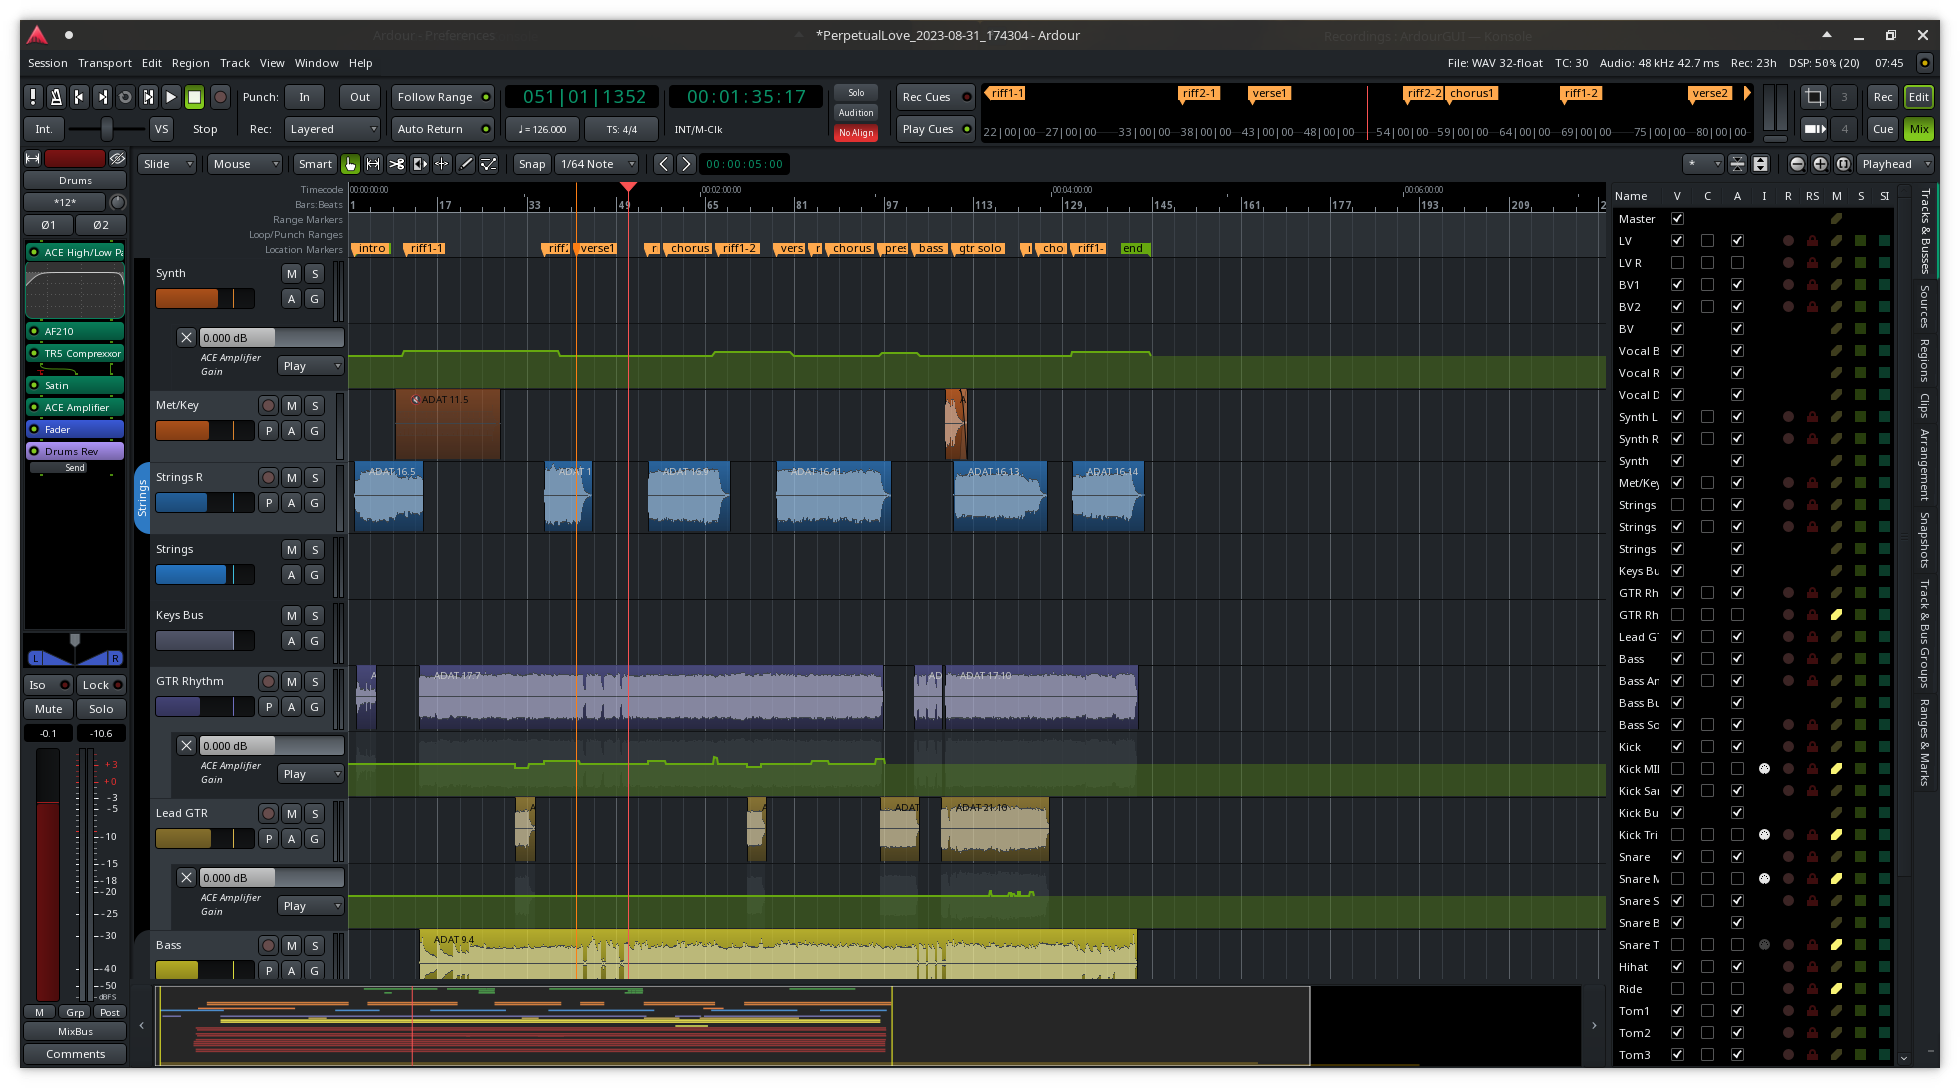Select the Draw pencil tool
1960x1088 pixels.
[x=465, y=164]
